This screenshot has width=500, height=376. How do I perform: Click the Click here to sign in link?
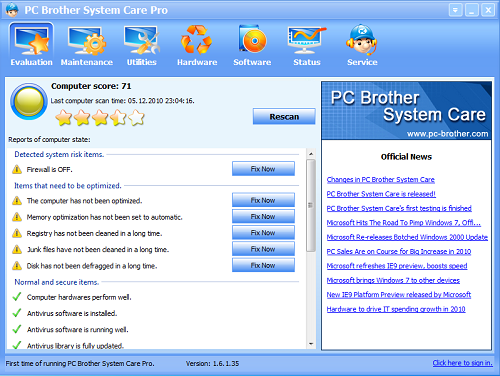coord(462,363)
